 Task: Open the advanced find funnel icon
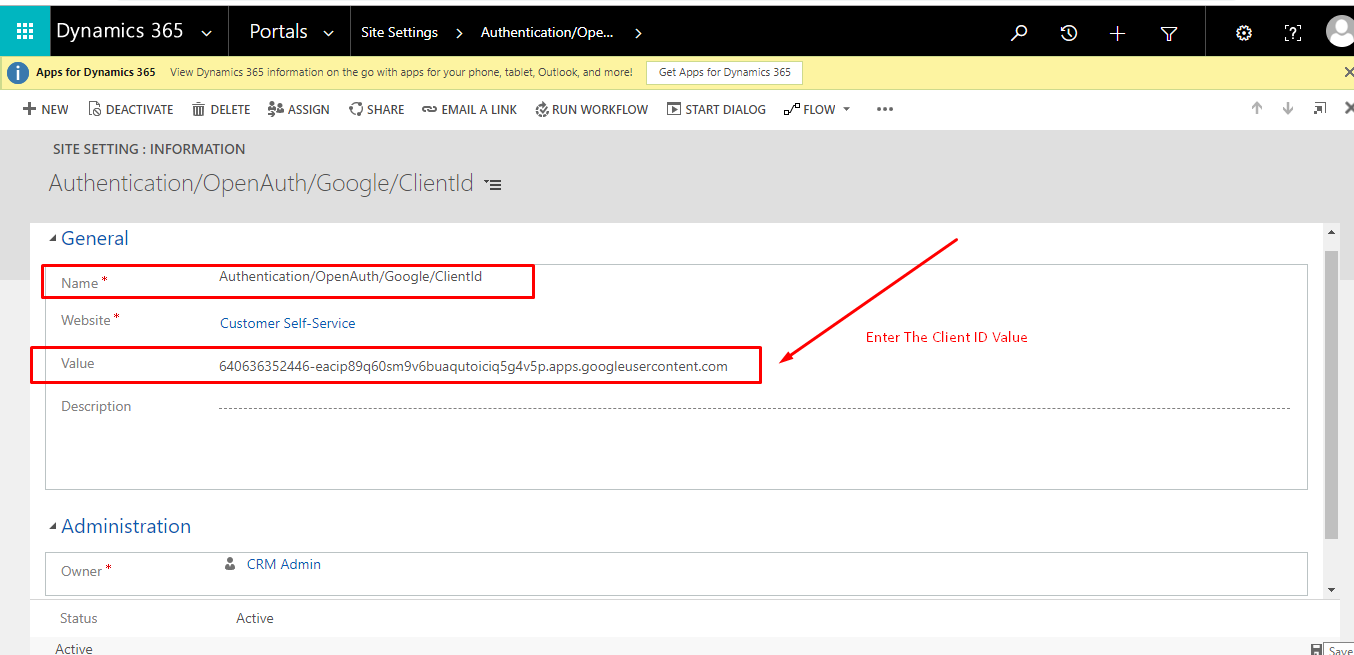(1169, 33)
